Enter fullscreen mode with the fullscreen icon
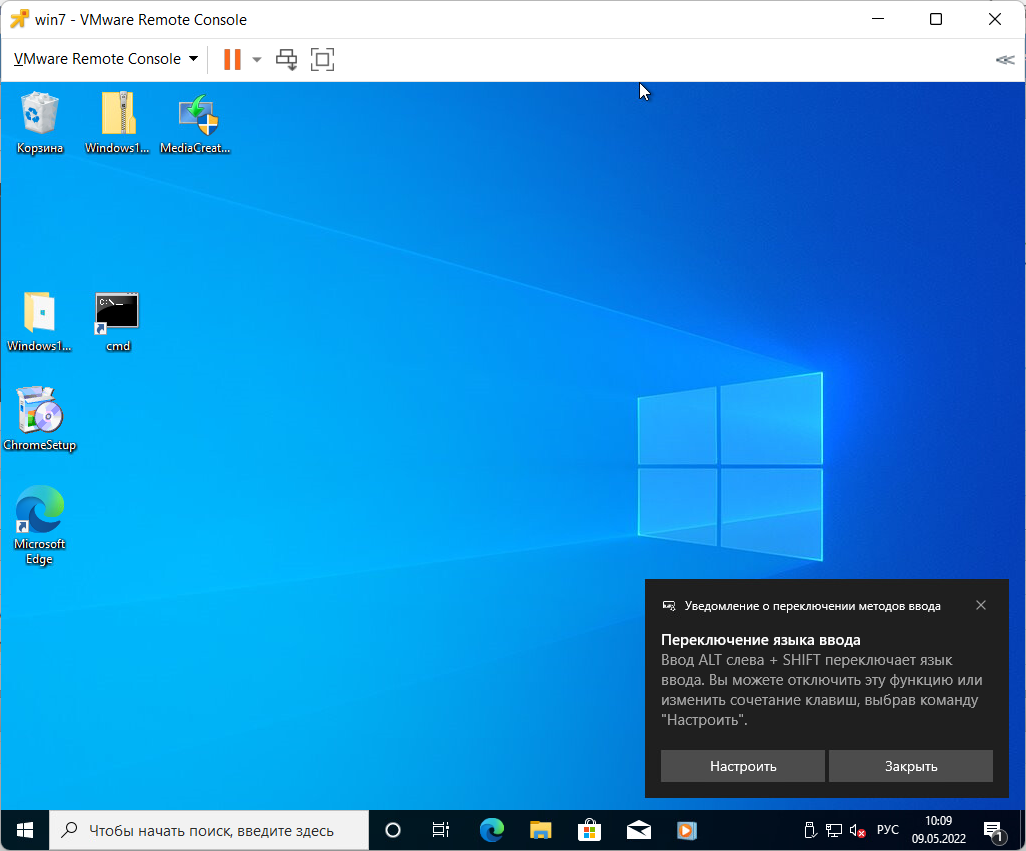This screenshot has width=1026, height=851. (321, 59)
